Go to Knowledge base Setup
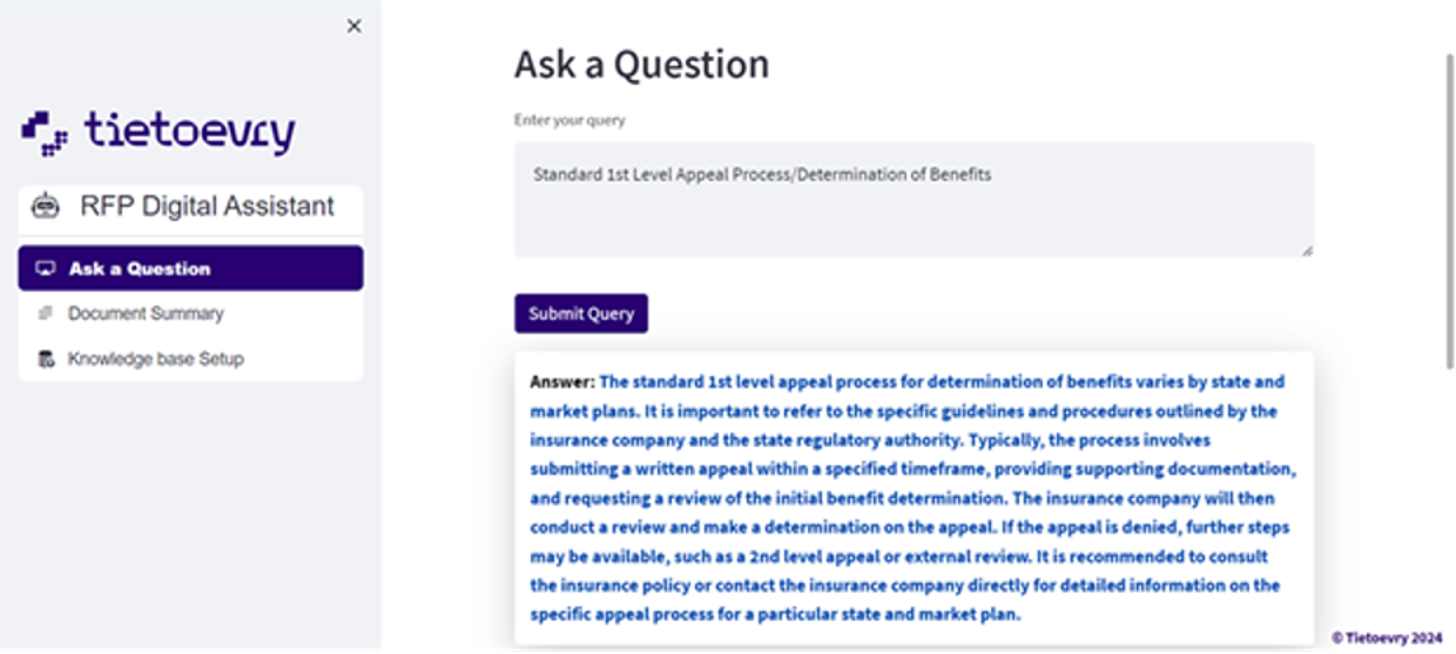The width and height of the screenshot is (1456, 654). pos(155,359)
